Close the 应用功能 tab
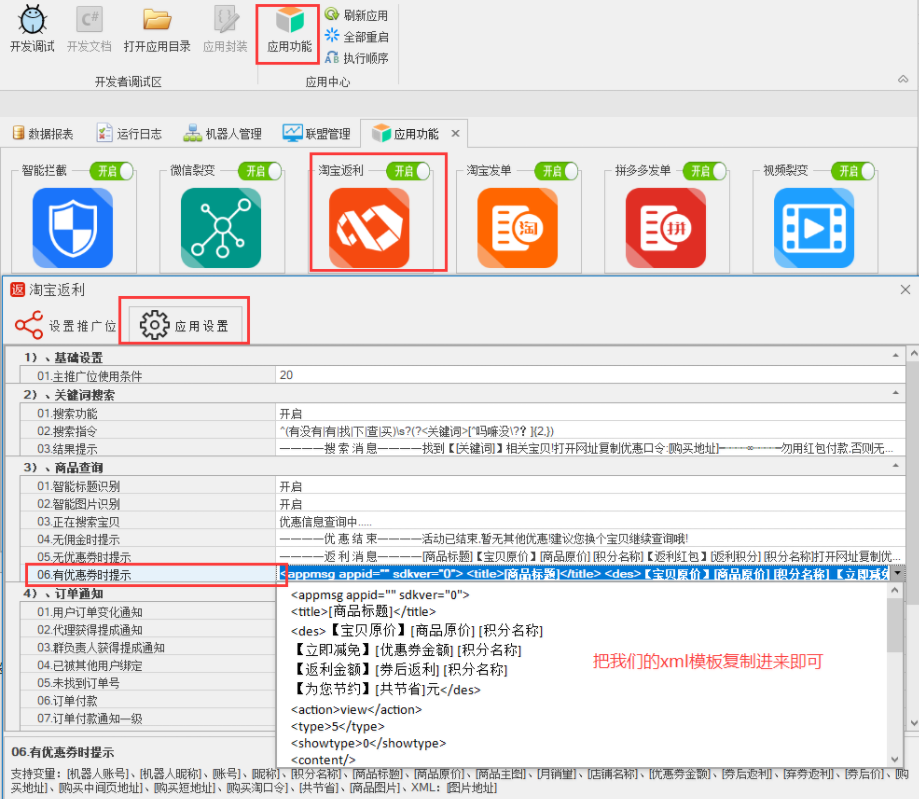 (x=455, y=134)
